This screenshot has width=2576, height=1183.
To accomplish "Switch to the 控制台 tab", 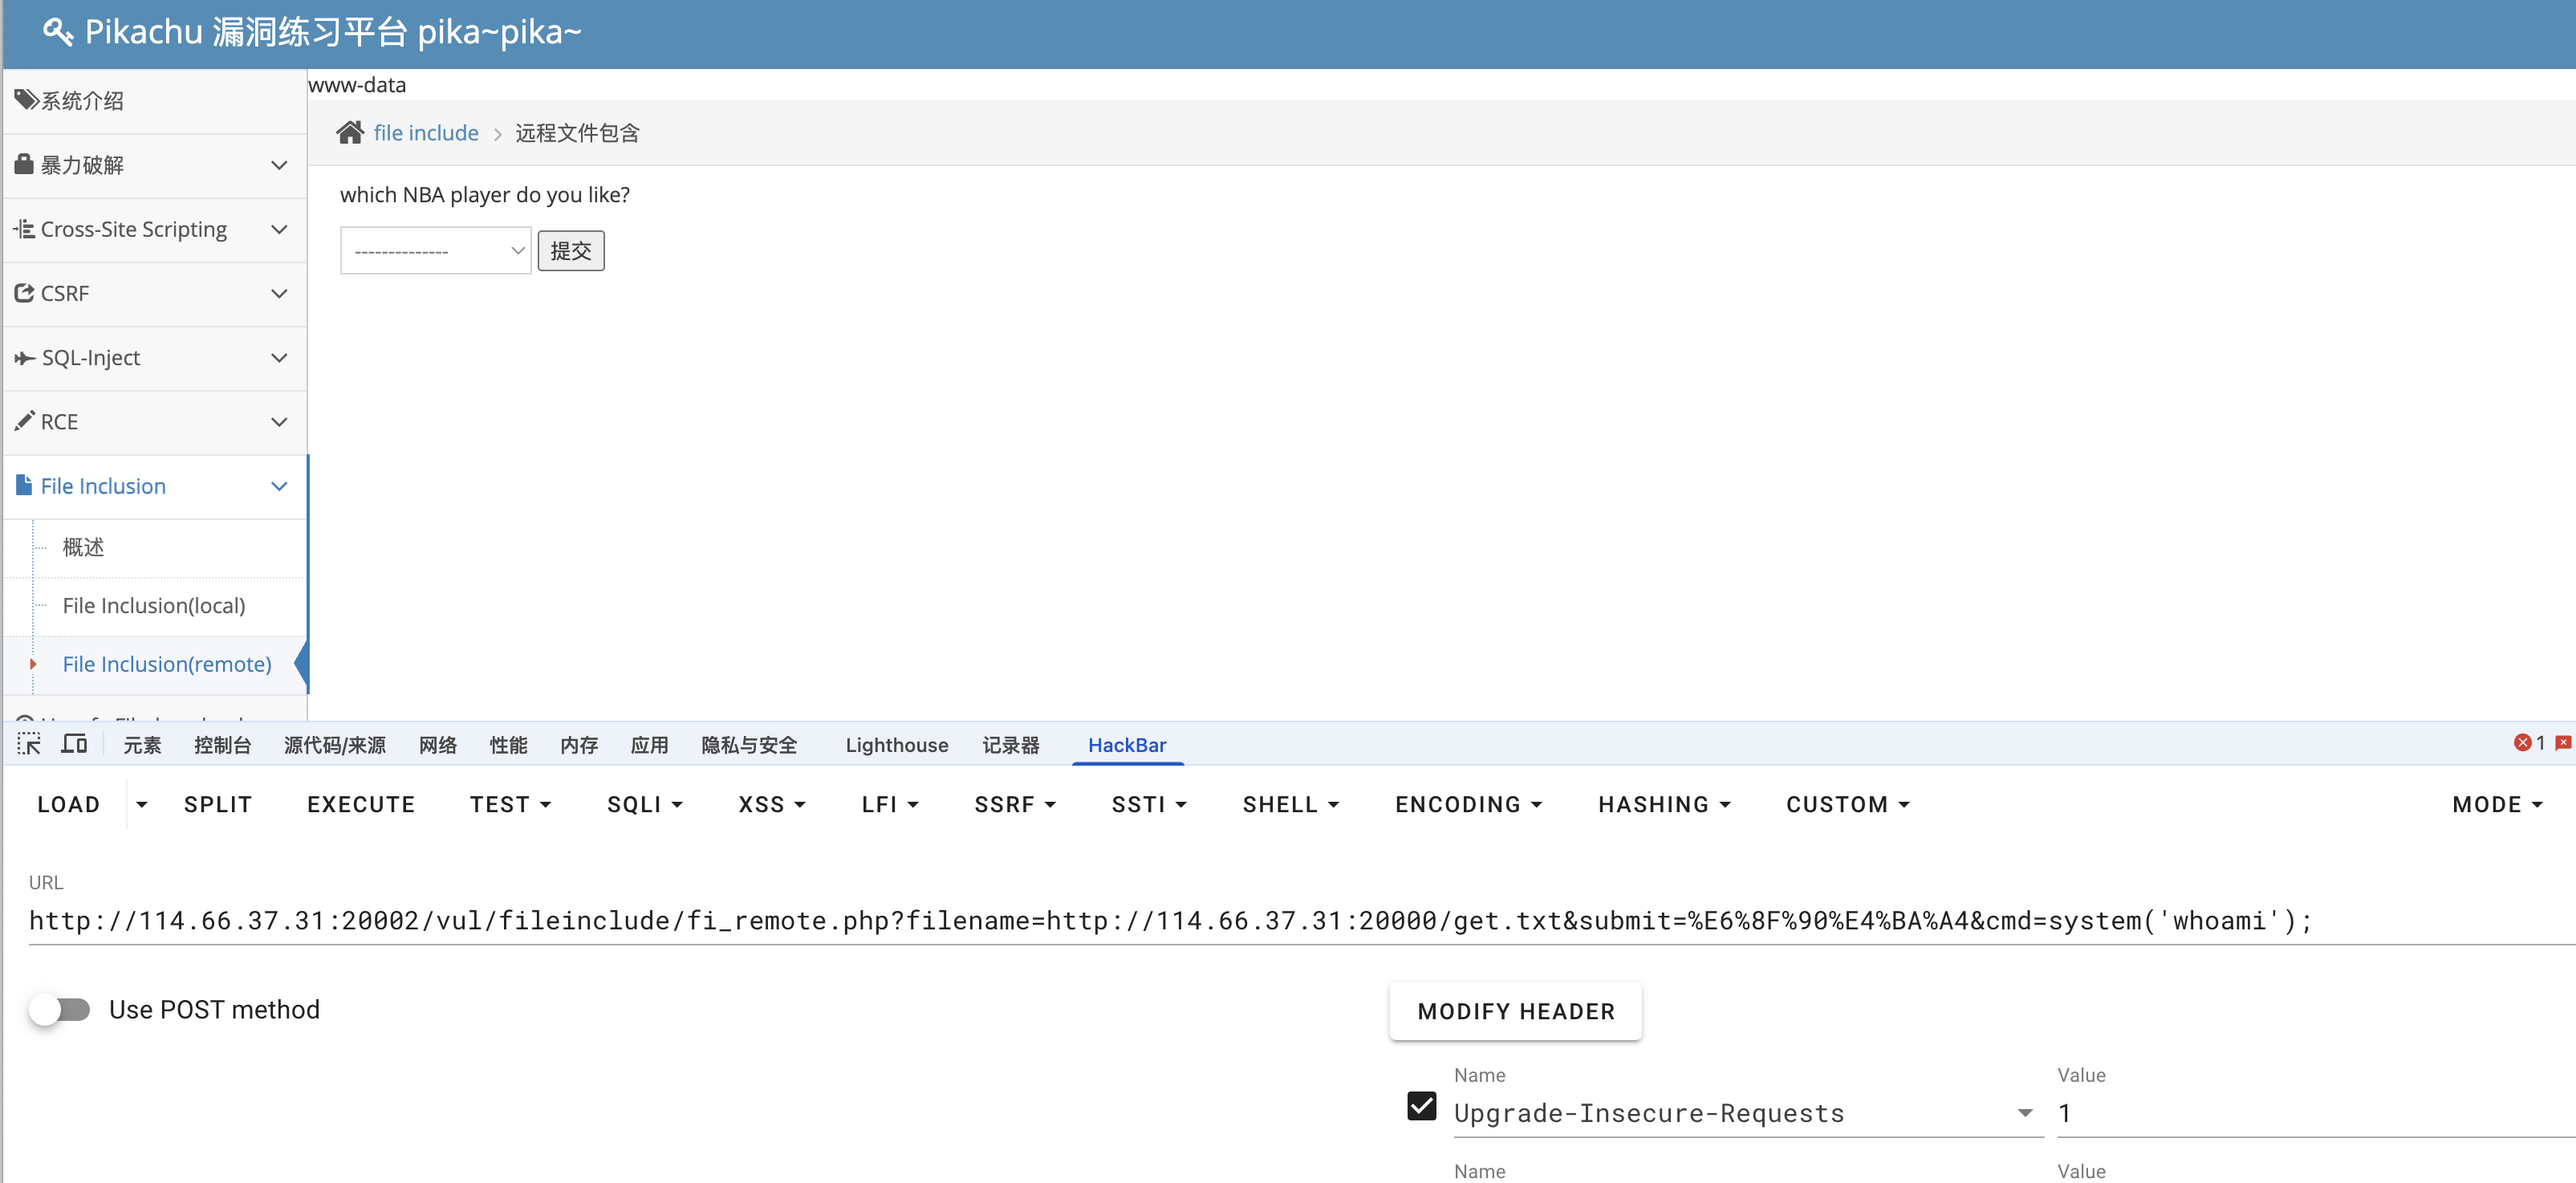I will tap(222, 745).
